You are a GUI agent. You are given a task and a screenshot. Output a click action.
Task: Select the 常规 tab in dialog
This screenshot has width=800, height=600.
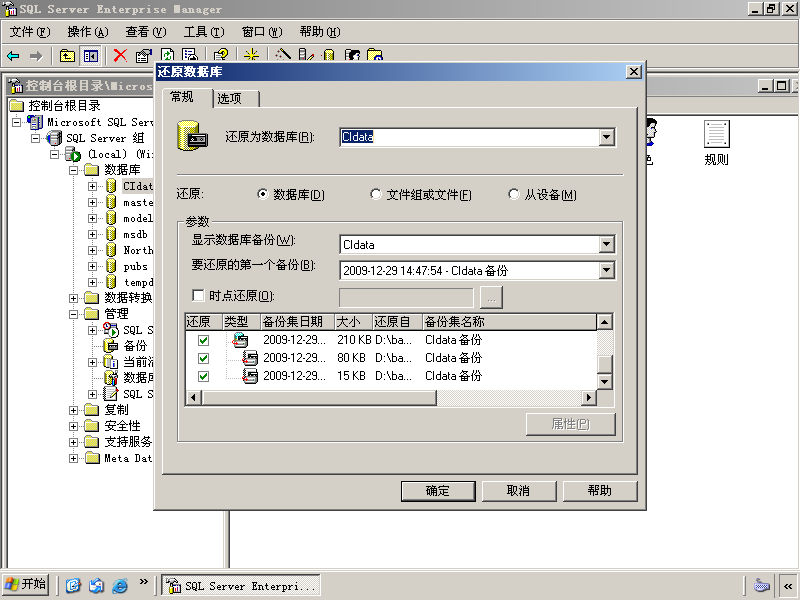(187, 97)
